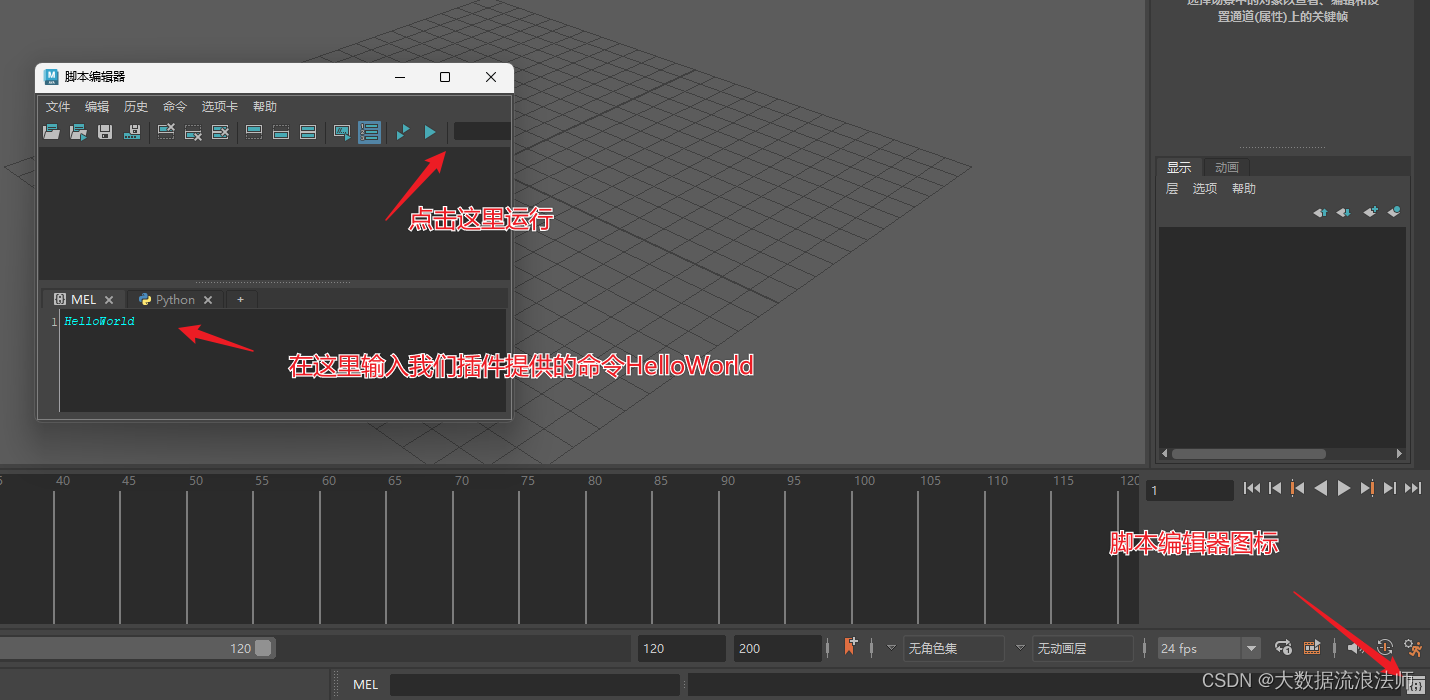Show History only layout icon
The height and width of the screenshot is (700, 1430).
pos(254,132)
